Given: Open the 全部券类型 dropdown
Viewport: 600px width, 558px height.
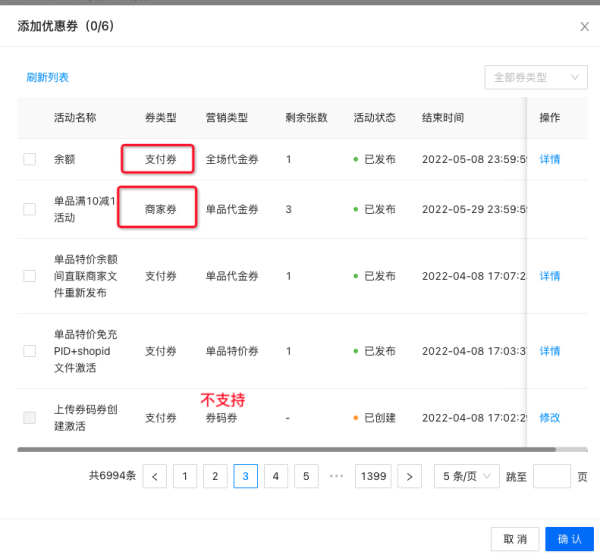Looking at the screenshot, I should pos(536,77).
